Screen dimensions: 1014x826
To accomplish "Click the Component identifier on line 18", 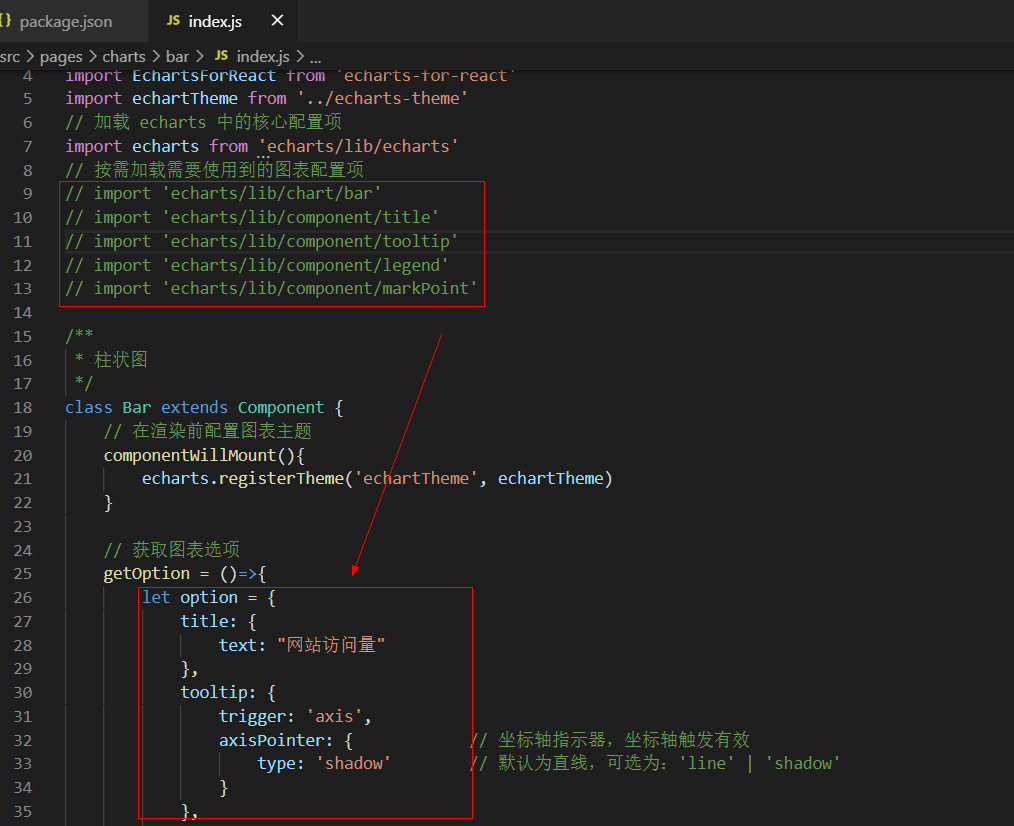I will point(281,408).
